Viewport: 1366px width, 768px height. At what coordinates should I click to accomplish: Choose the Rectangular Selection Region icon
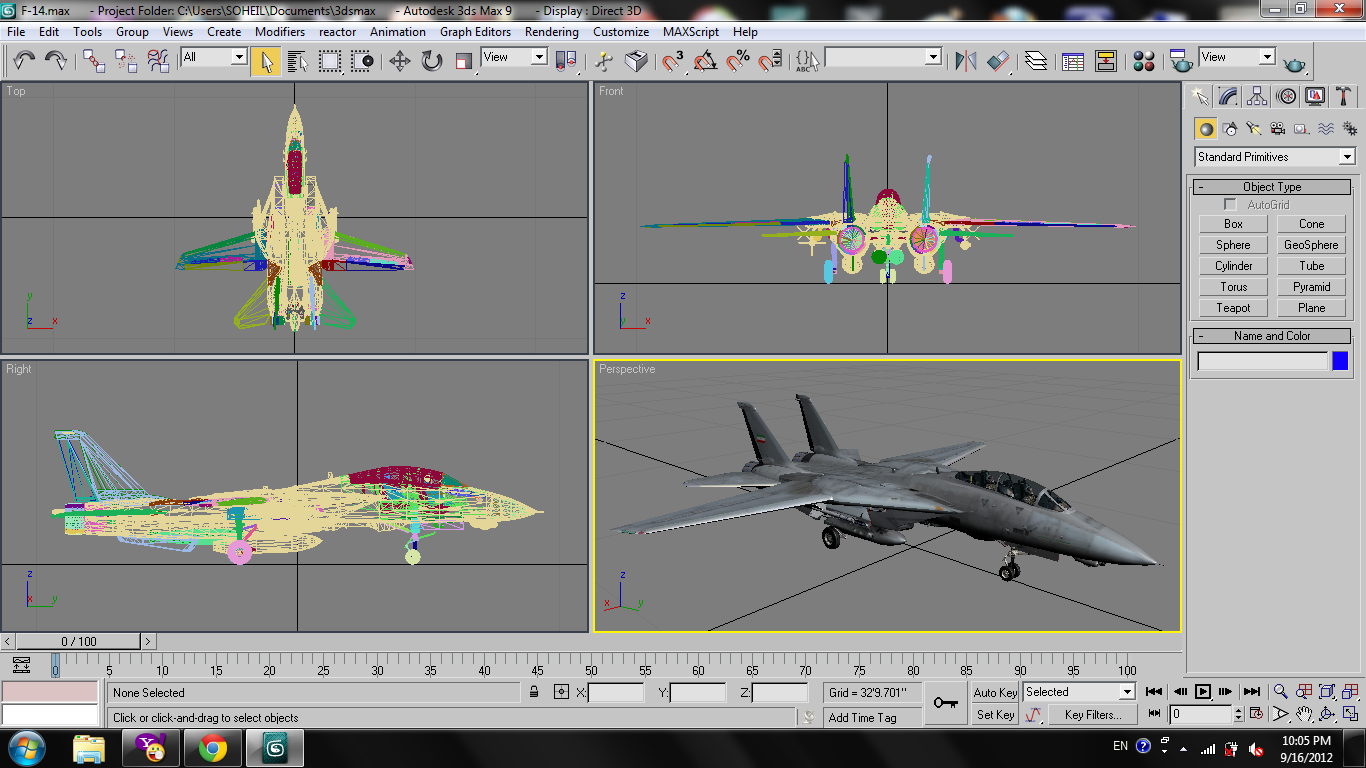point(330,61)
